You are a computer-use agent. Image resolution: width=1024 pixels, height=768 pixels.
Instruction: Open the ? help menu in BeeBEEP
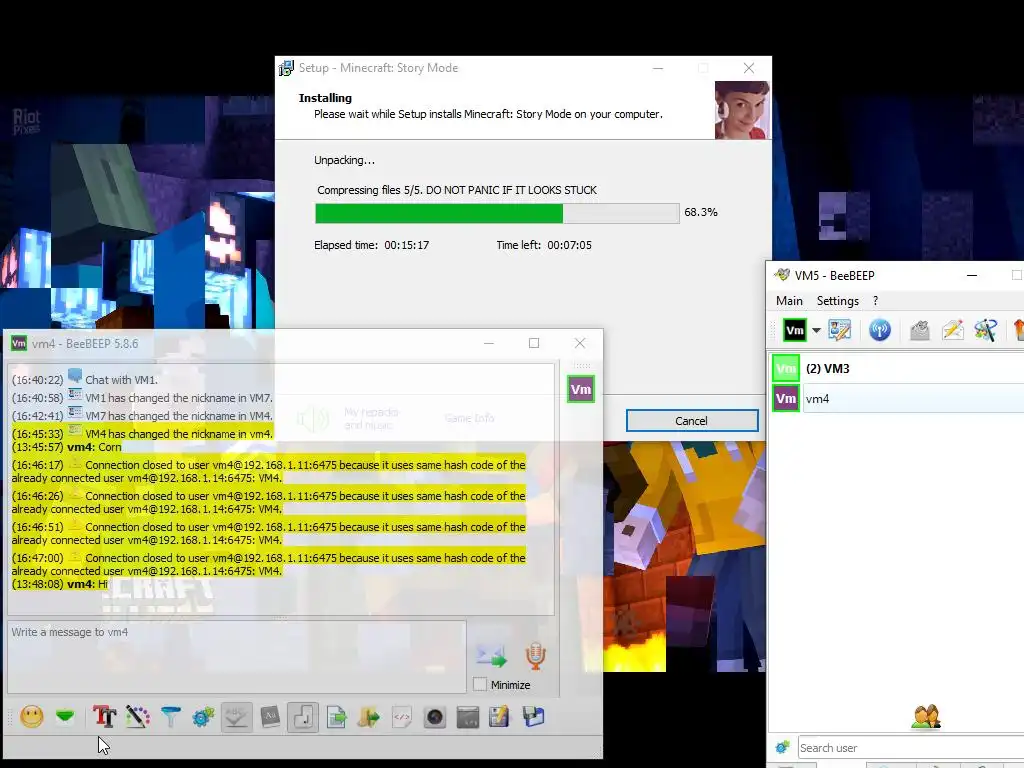tap(875, 300)
